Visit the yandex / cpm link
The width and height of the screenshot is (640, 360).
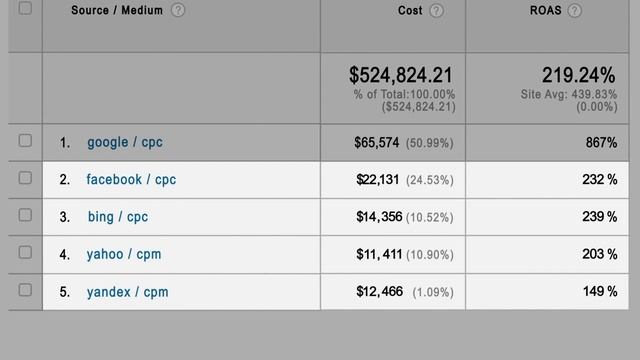[x=127, y=292]
